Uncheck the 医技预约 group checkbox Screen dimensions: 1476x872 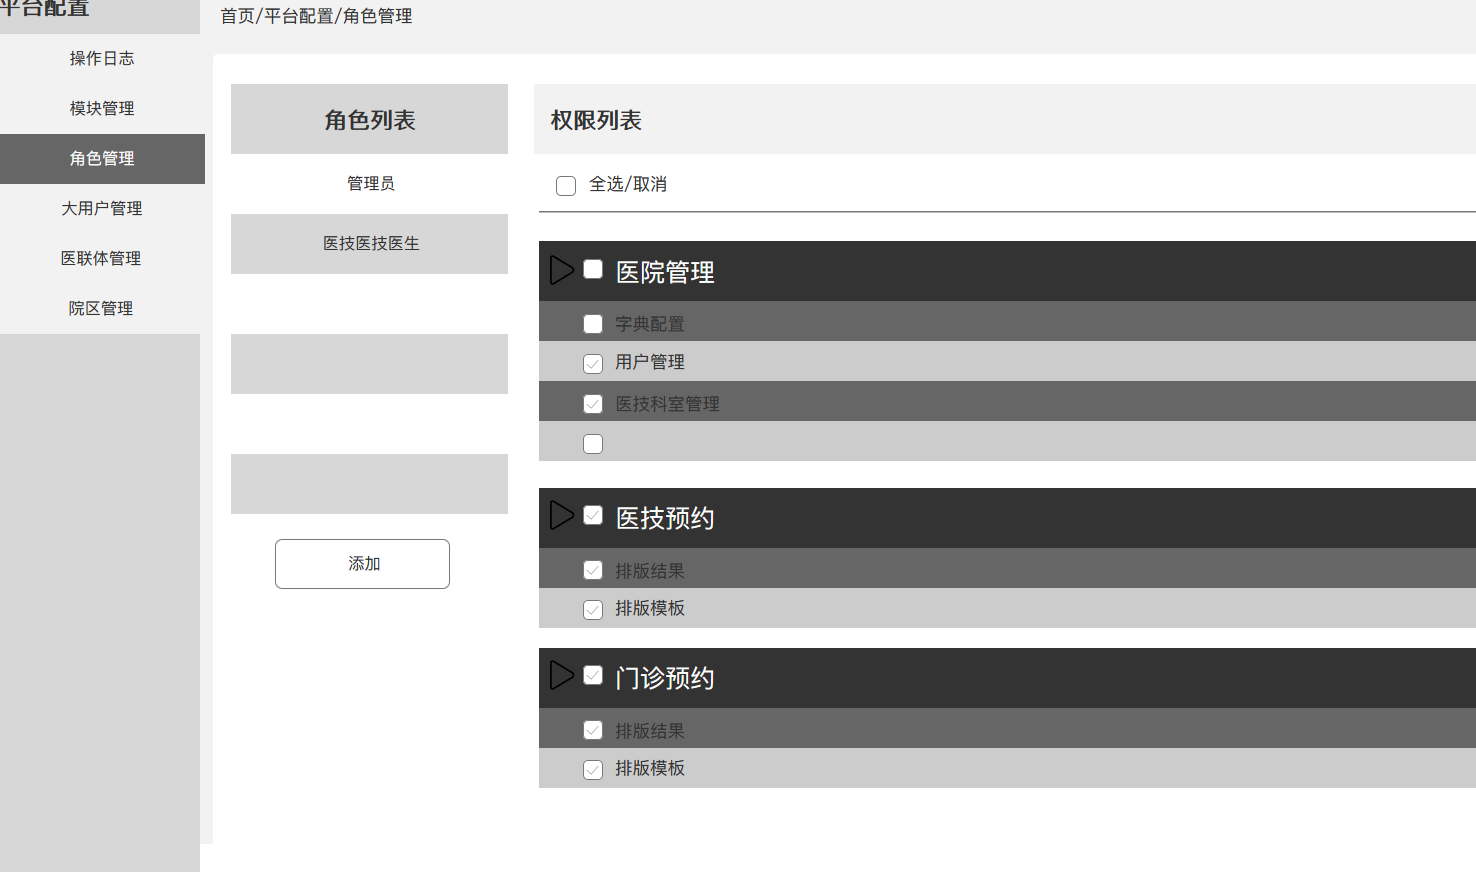[593, 515]
